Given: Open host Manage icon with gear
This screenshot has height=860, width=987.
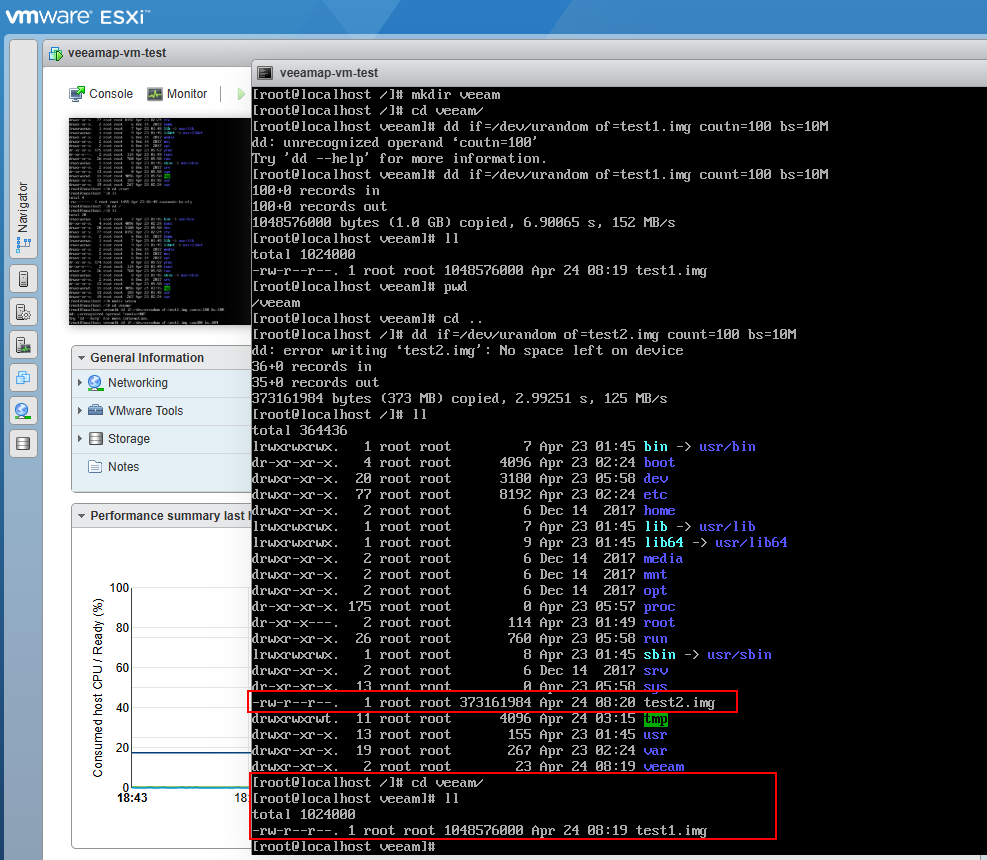Looking at the screenshot, I should click(x=23, y=312).
